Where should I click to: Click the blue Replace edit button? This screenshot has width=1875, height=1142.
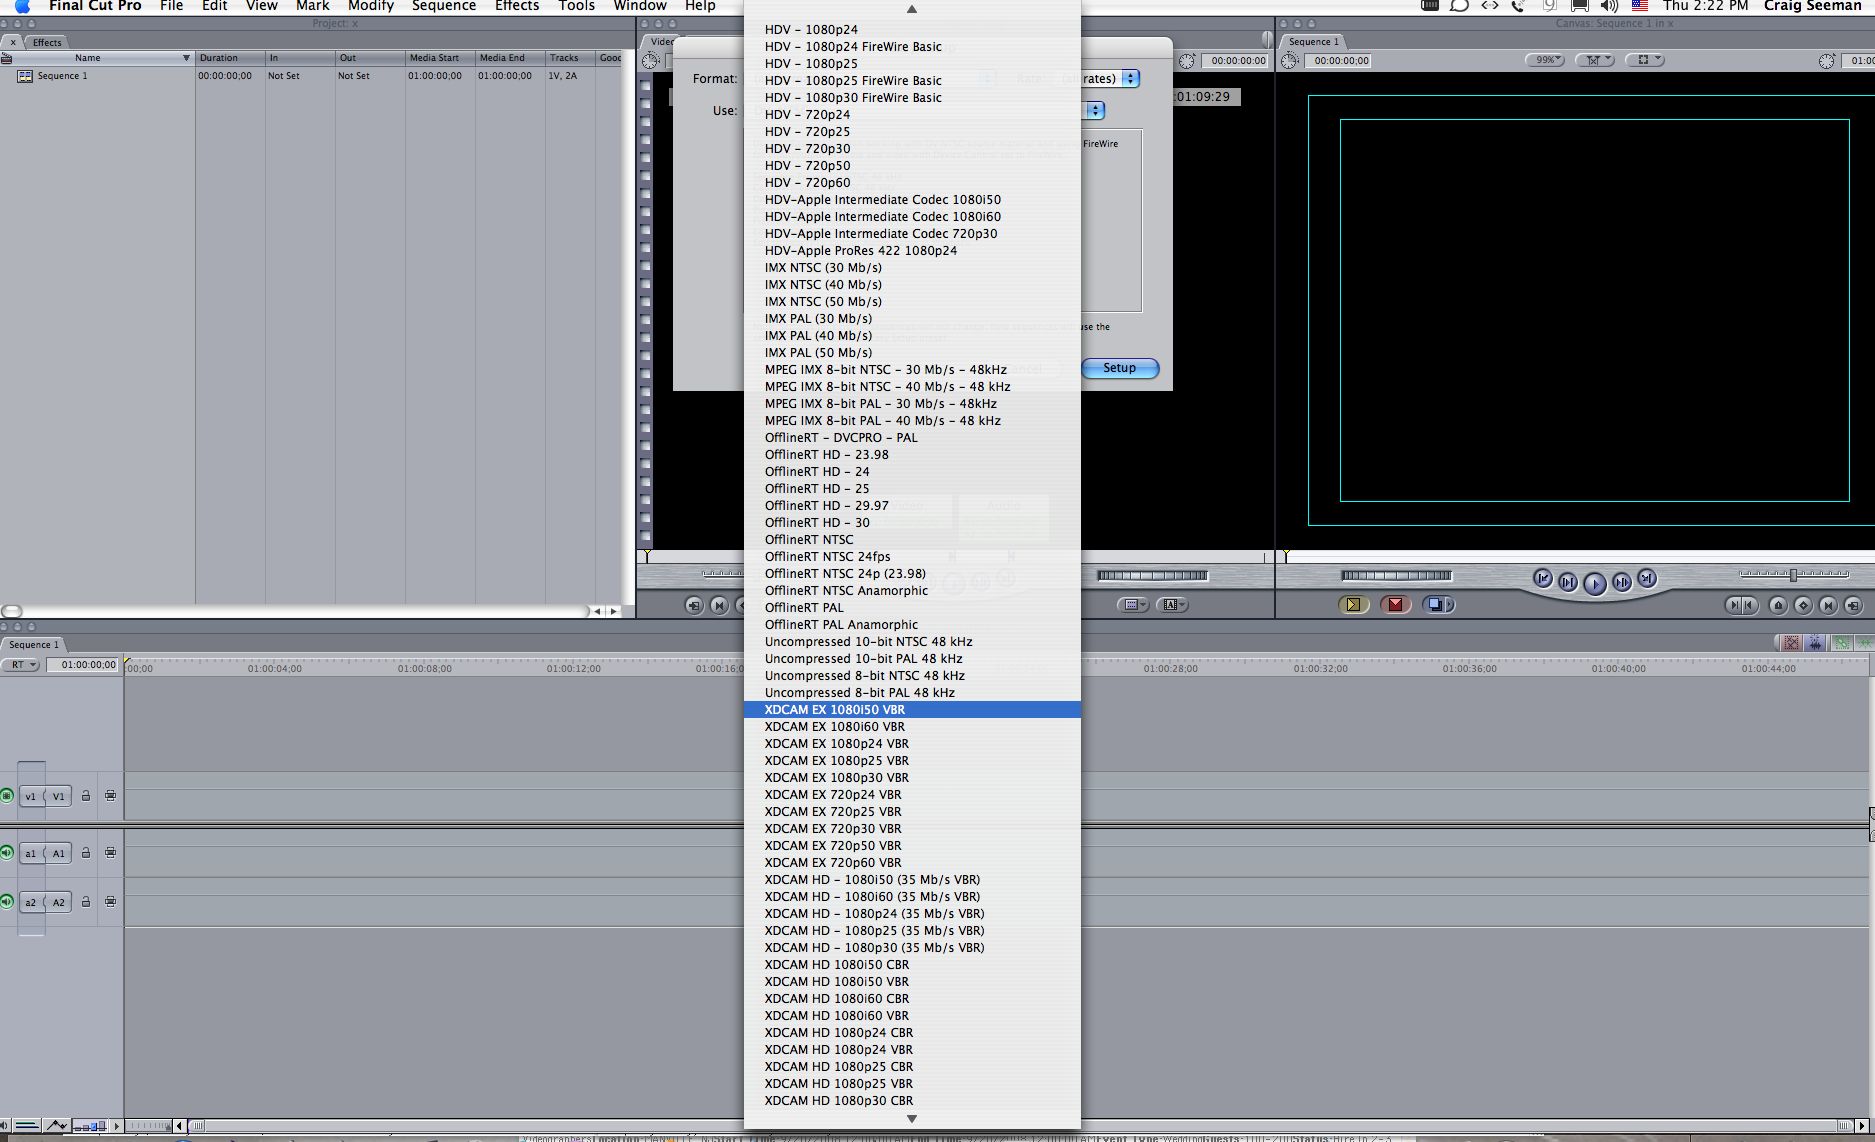[x=1437, y=604]
